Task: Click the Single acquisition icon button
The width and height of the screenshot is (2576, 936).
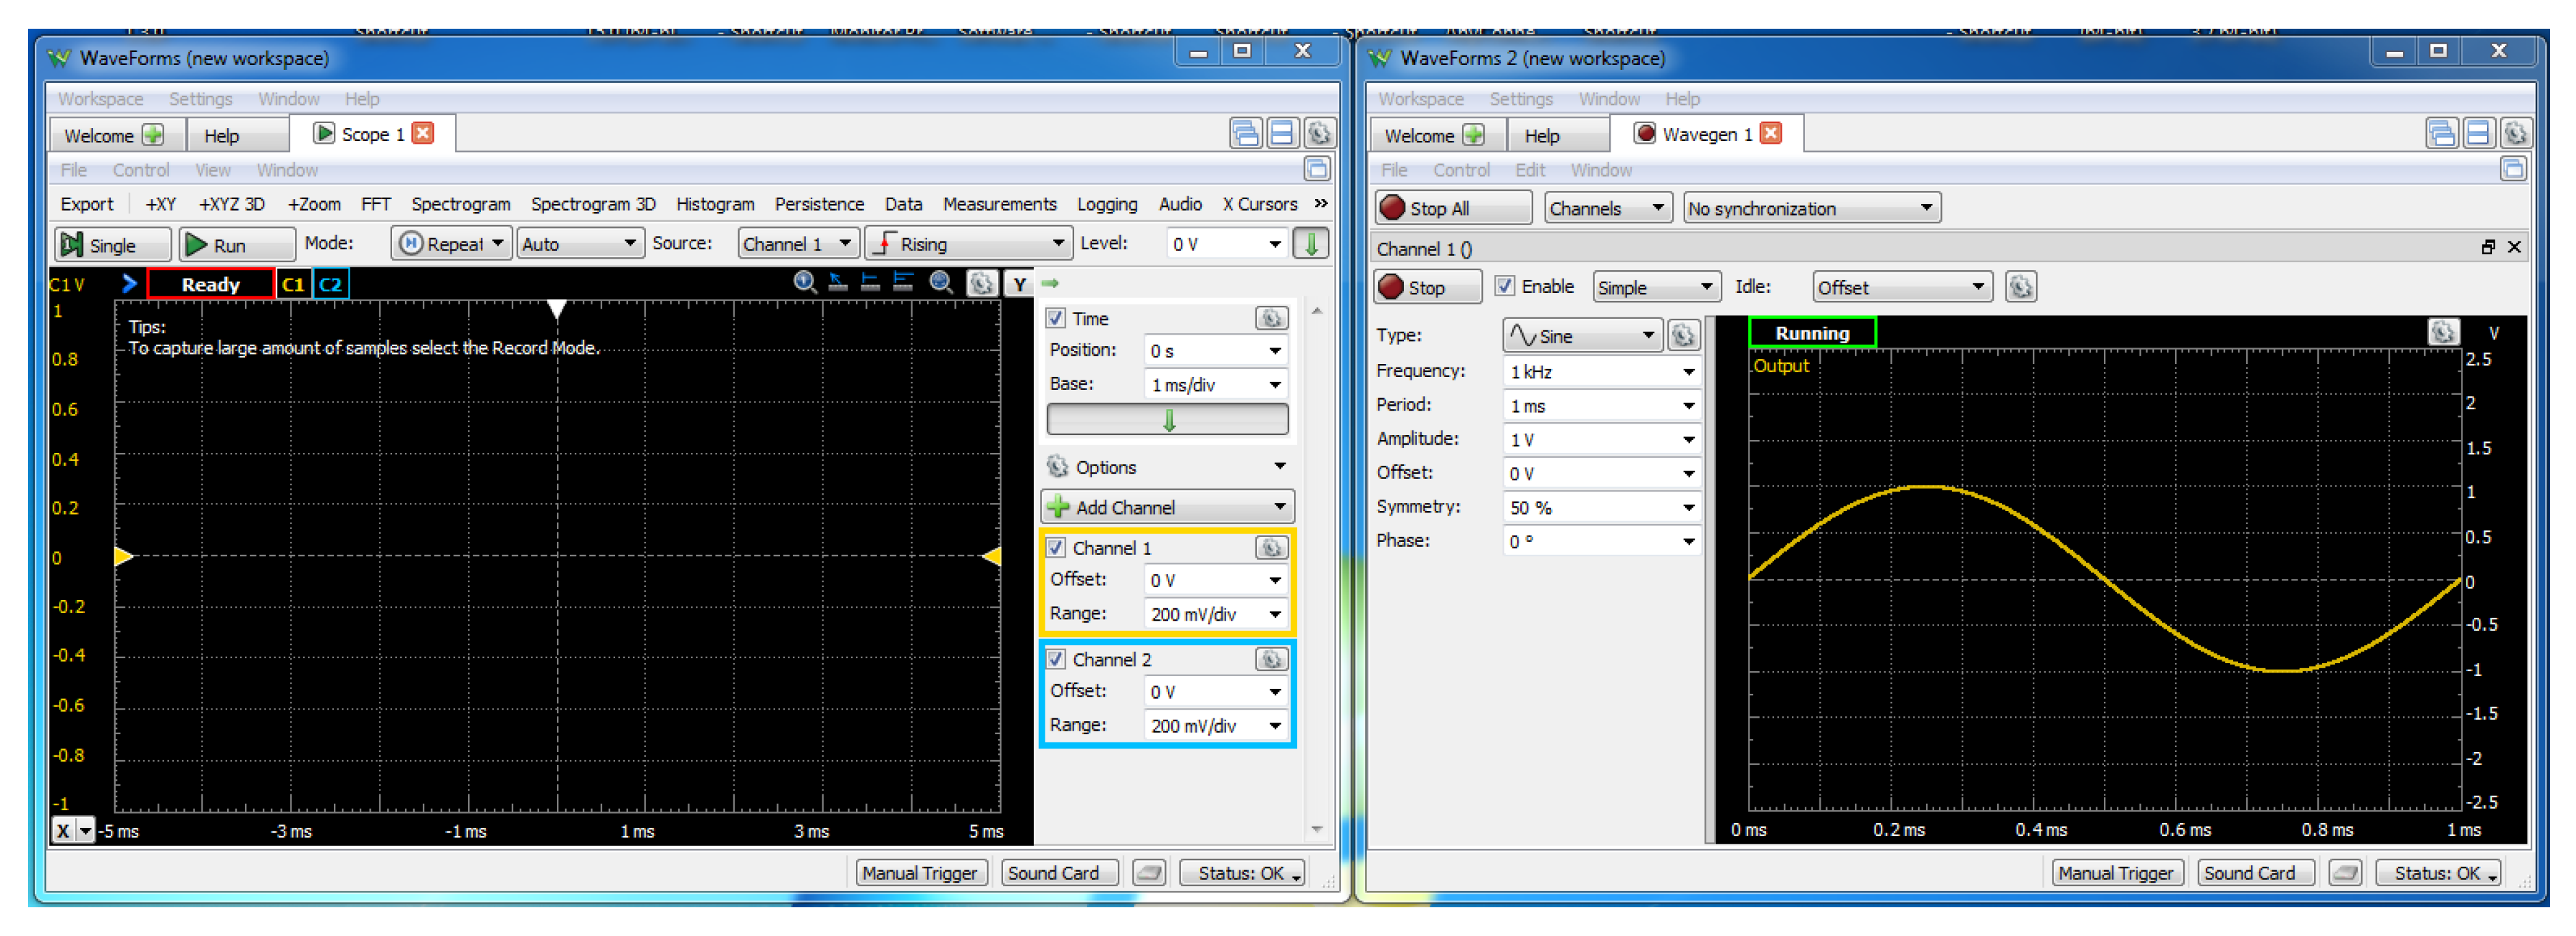Action: coord(72,245)
